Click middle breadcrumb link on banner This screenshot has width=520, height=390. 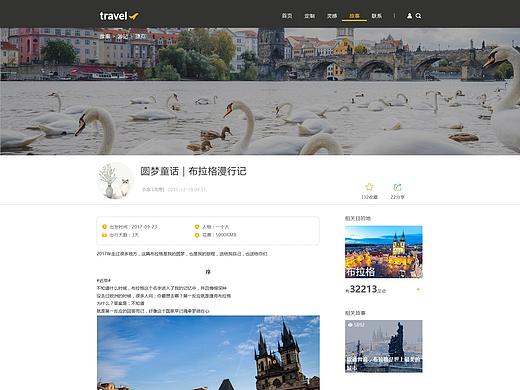point(123,36)
